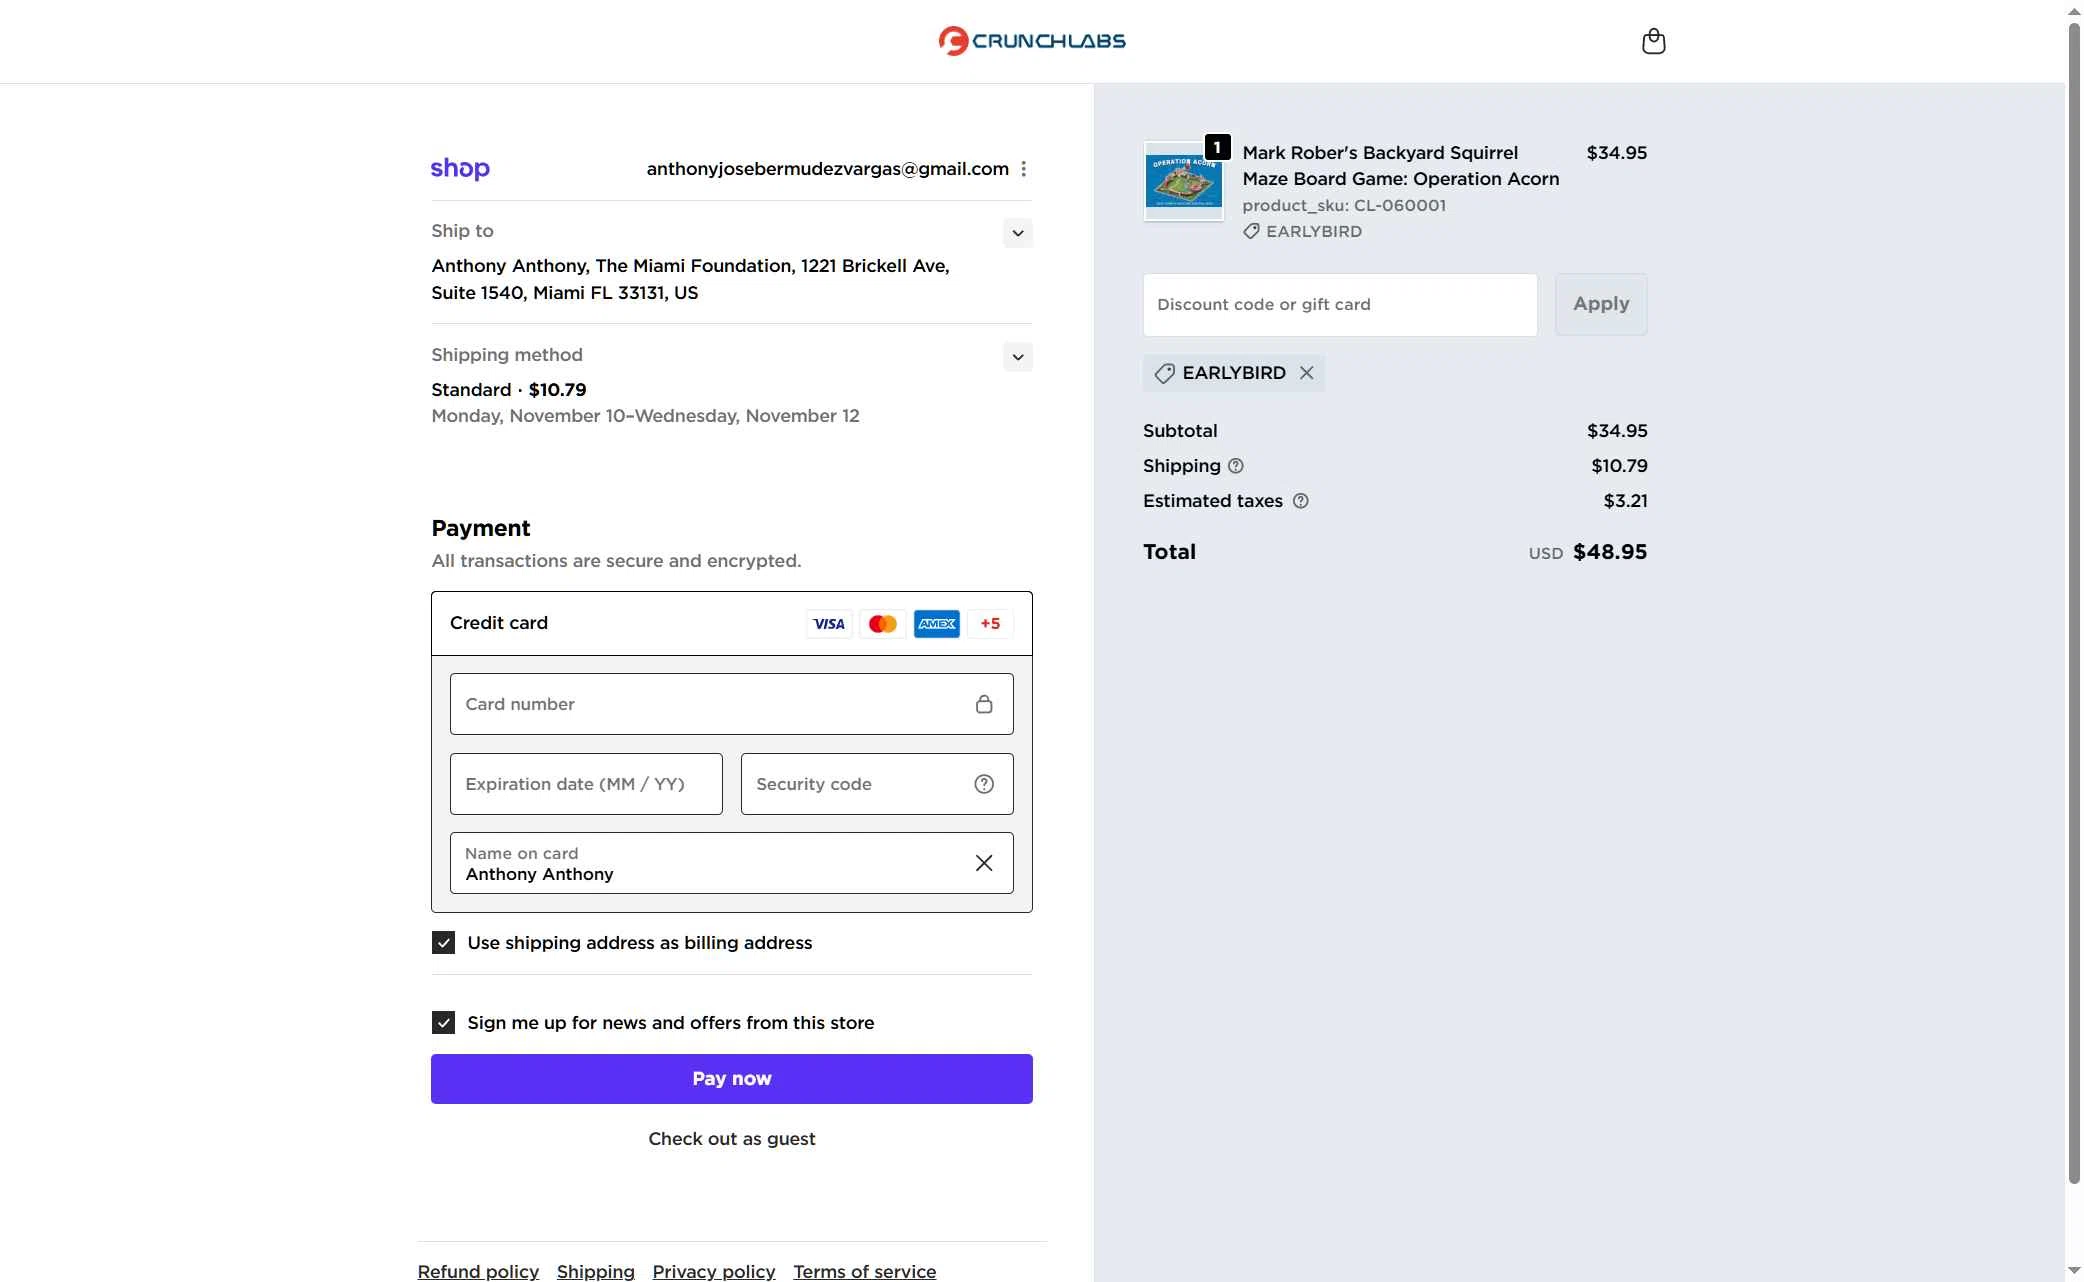Screen dimensions: 2084x1282
Task: Click the security code help icon
Action: pos(984,783)
